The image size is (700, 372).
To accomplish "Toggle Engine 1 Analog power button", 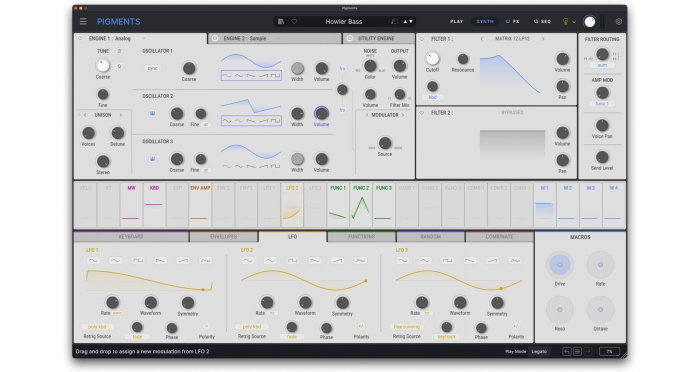I will pyautogui.click(x=80, y=38).
